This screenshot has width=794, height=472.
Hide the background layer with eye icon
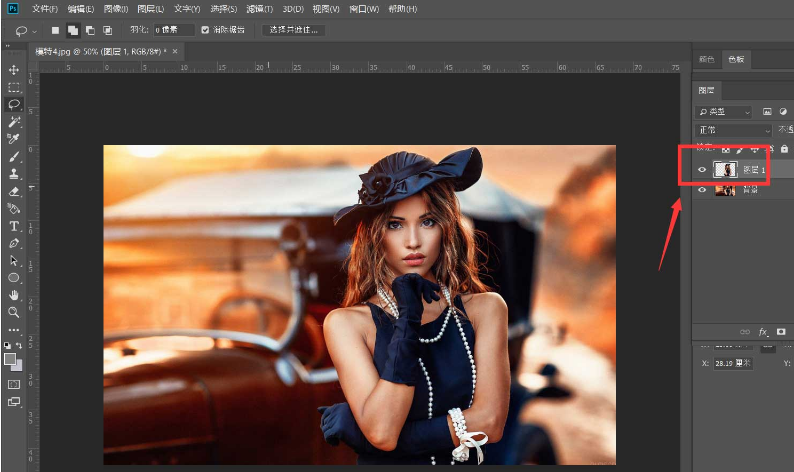pyautogui.click(x=701, y=190)
